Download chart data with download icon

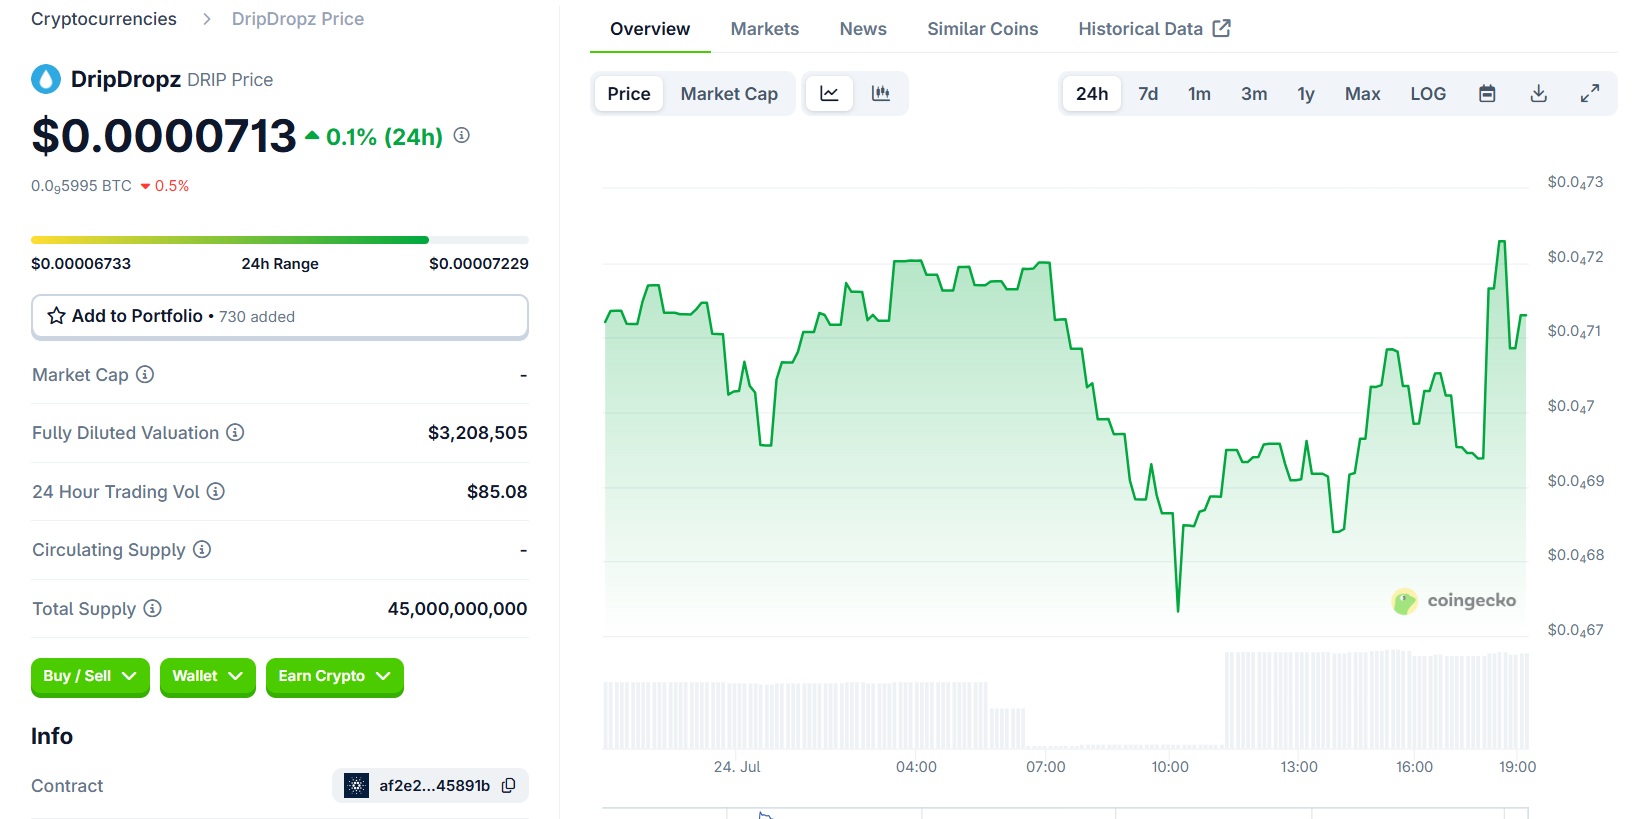[1539, 93]
